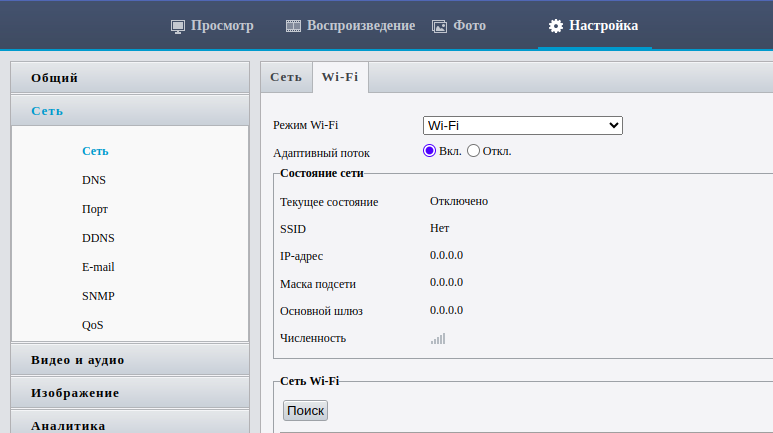Expand the Видео и аудио section
This screenshot has width=773, height=433.
coord(130,360)
